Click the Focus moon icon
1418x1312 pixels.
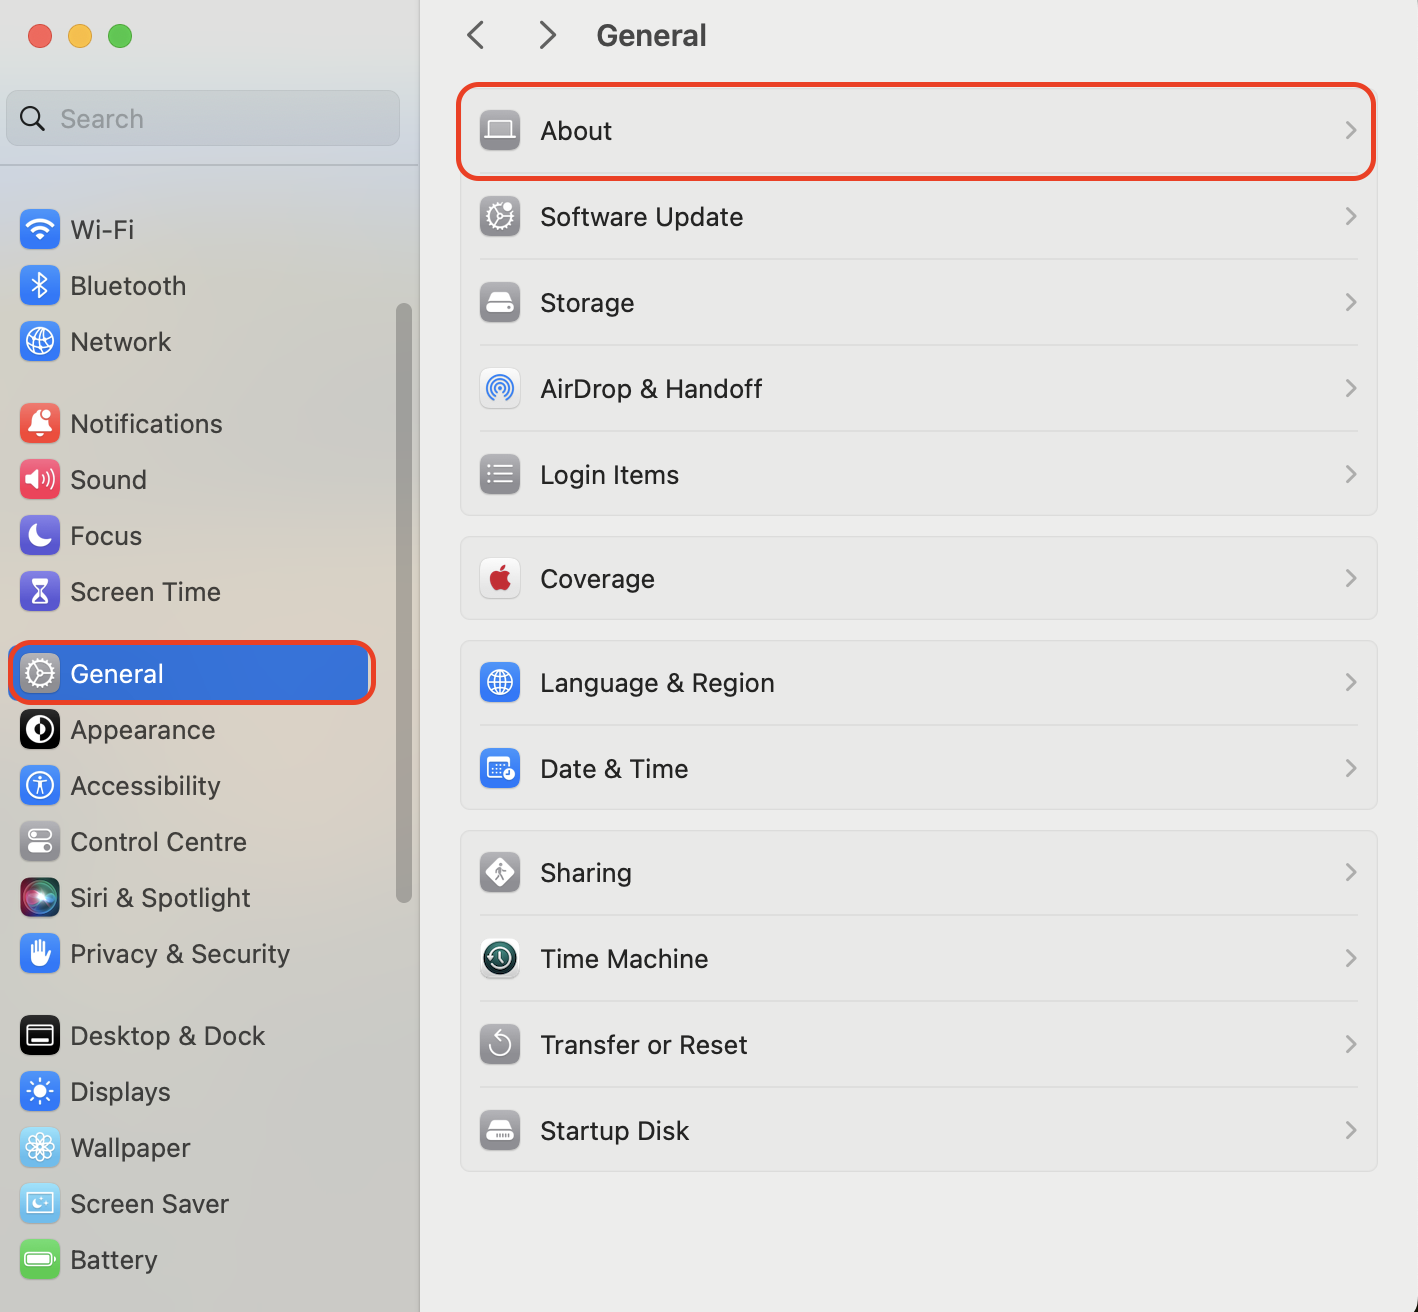(40, 536)
